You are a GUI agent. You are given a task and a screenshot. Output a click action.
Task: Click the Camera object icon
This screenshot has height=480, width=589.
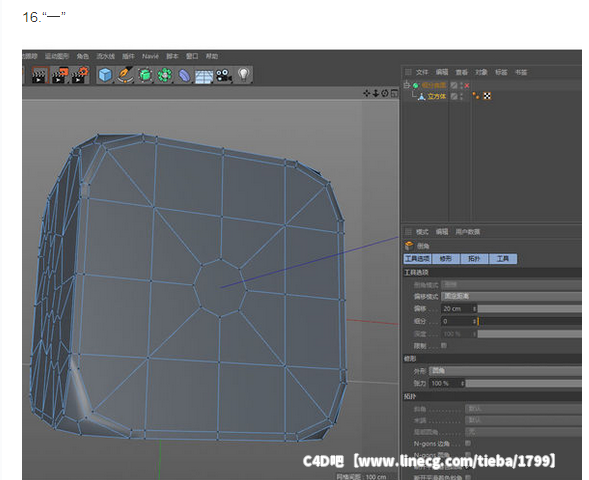click(x=224, y=75)
